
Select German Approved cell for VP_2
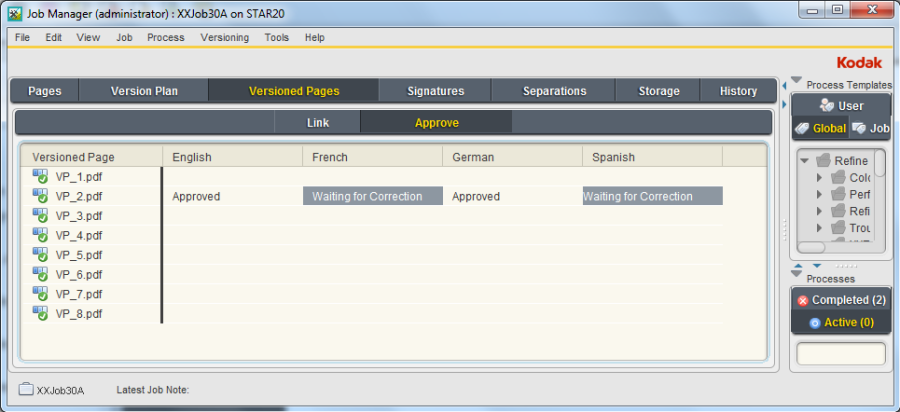coord(513,196)
